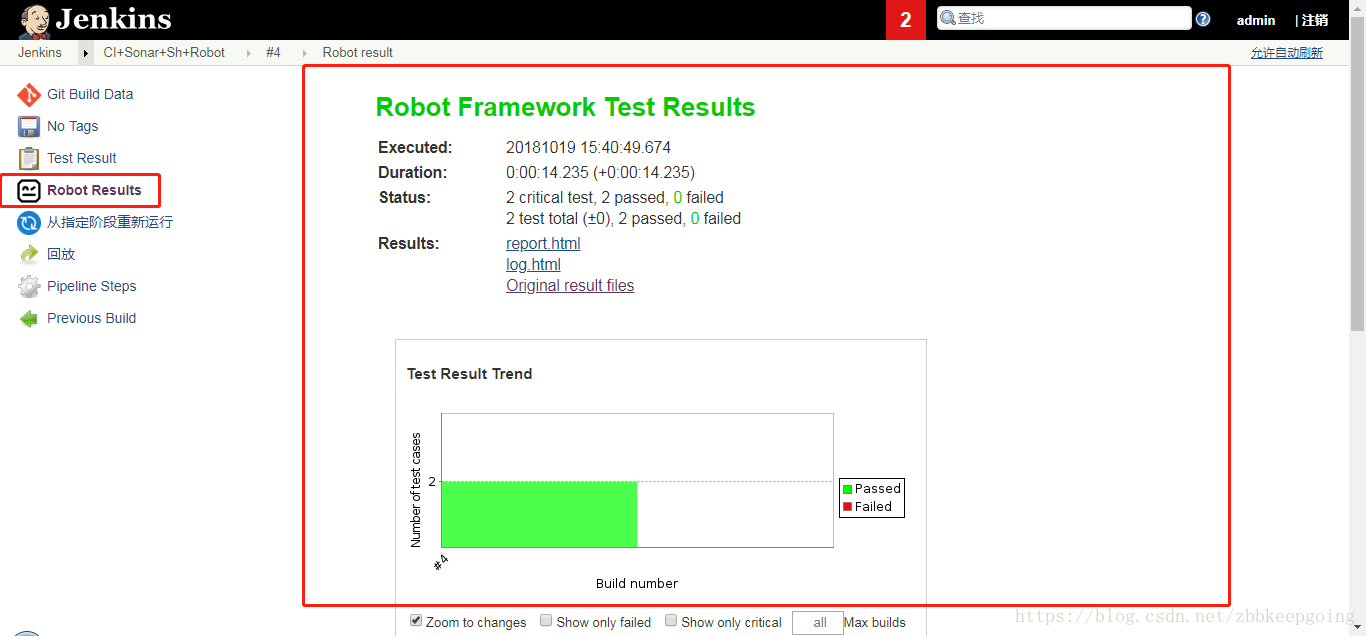Click the admin user link
Screen dimensions: 1366x636
coord(1256,20)
